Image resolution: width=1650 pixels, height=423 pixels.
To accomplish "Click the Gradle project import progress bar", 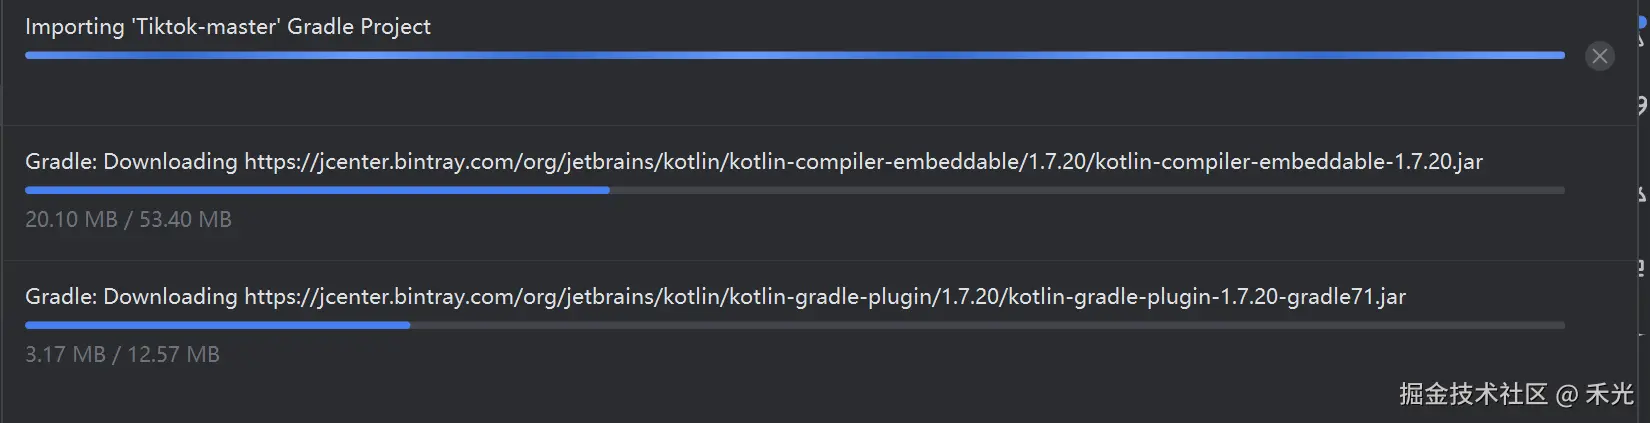I will click(x=794, y=55).
